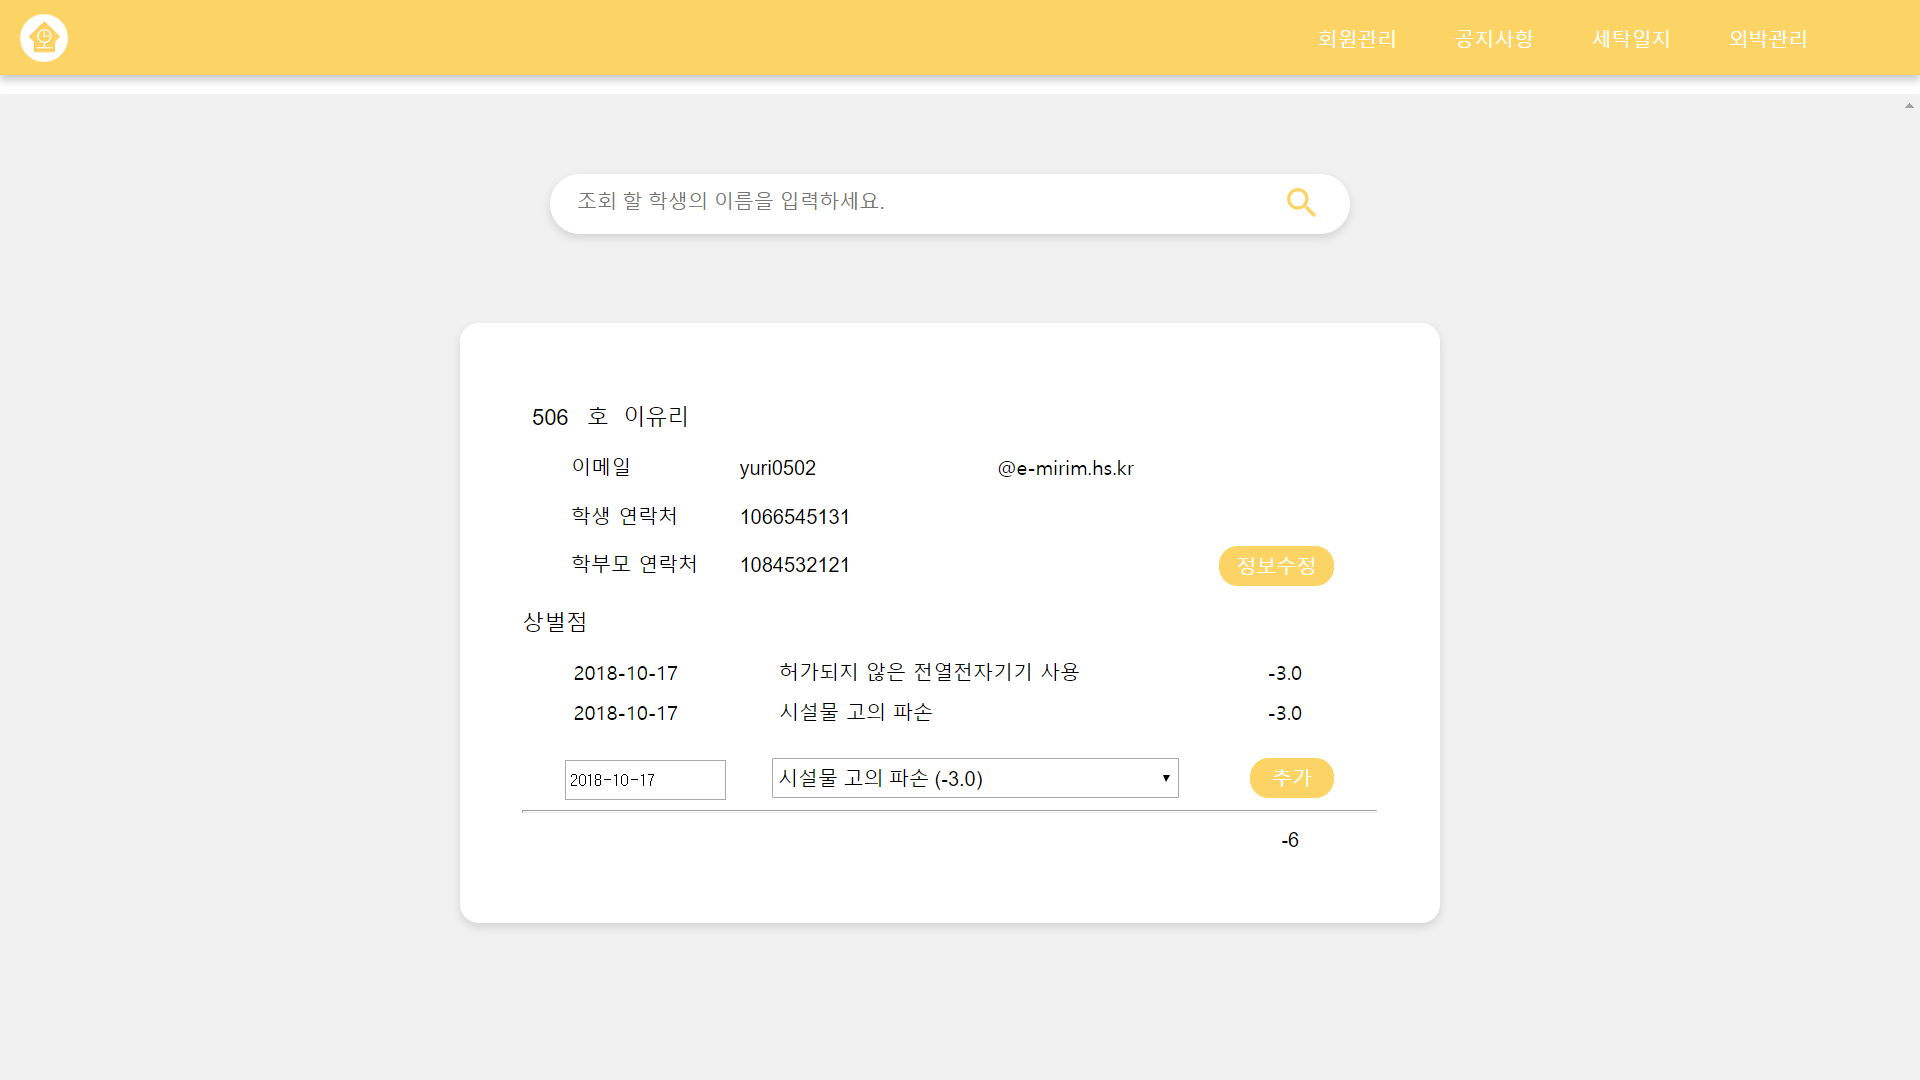Click the email ID yuri0502
The width and height of the screenshot is (1920, 1080).
click(x=778, y=468)
